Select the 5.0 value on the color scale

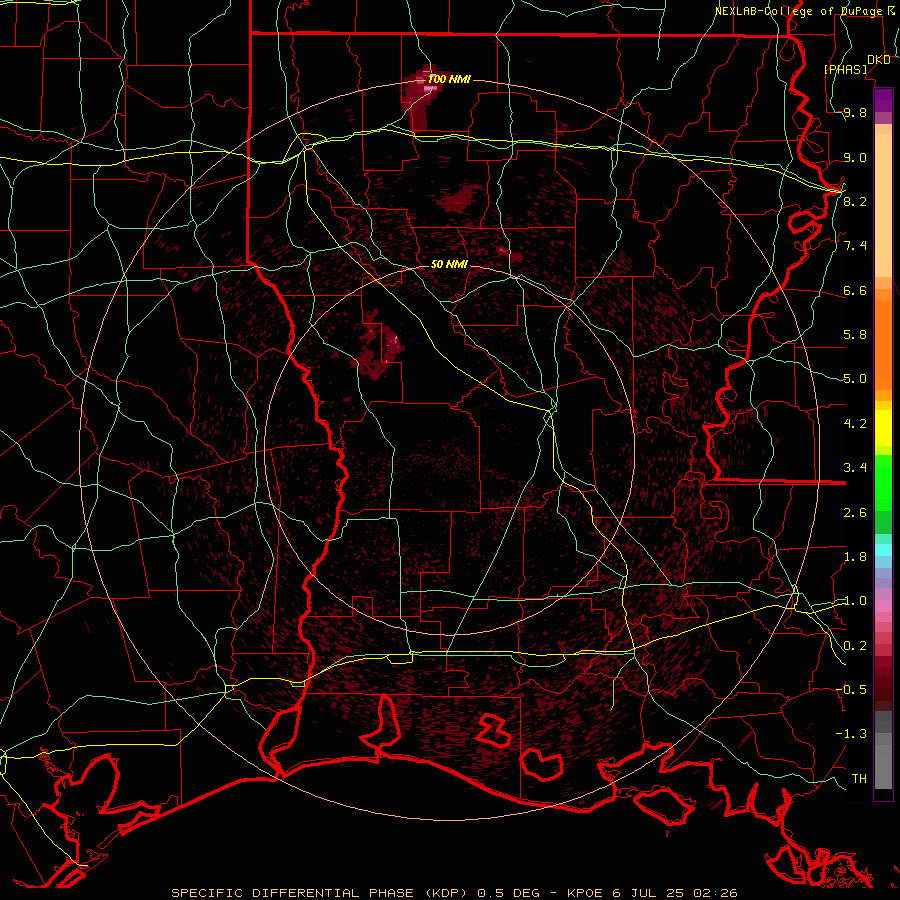point(855,379)
